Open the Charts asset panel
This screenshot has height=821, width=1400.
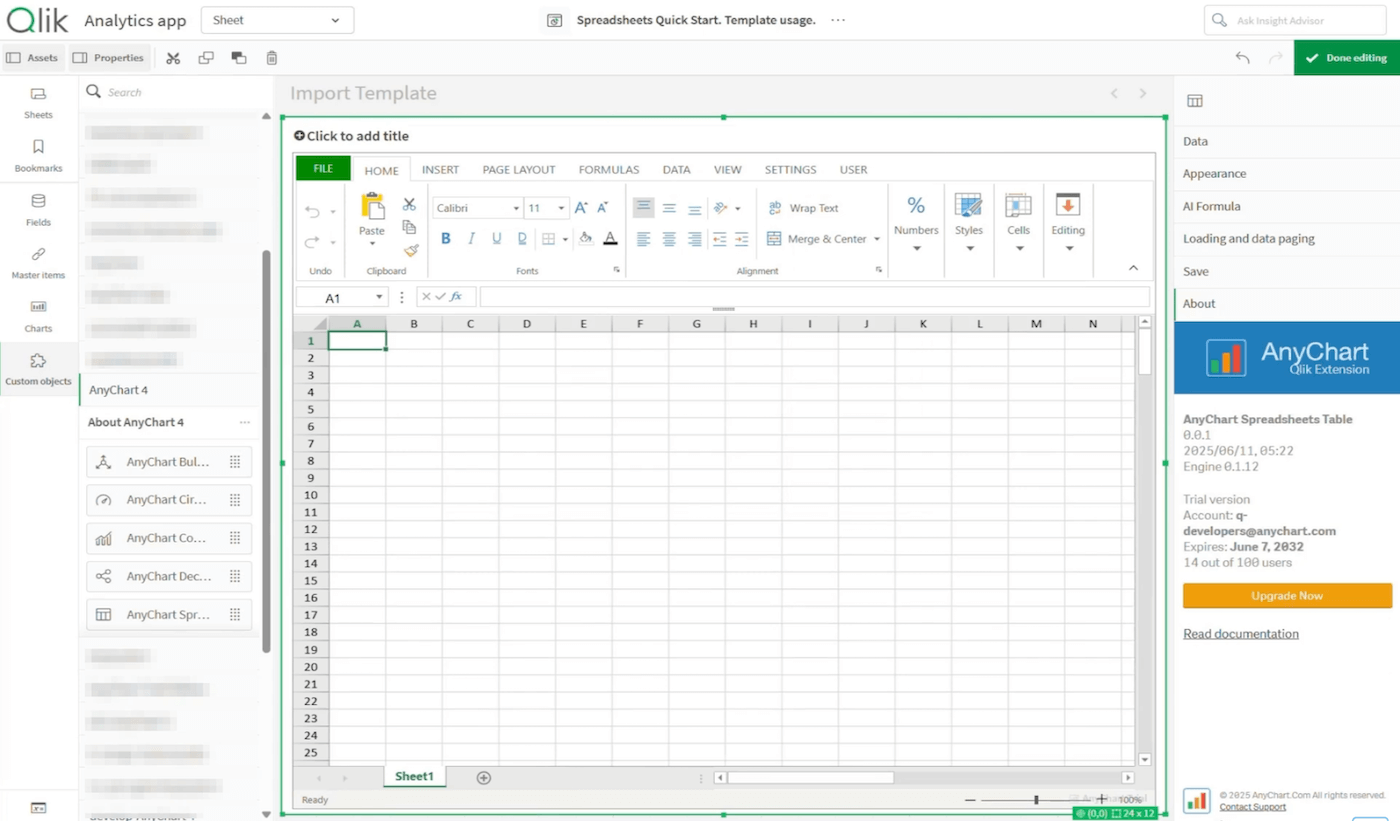38,316
